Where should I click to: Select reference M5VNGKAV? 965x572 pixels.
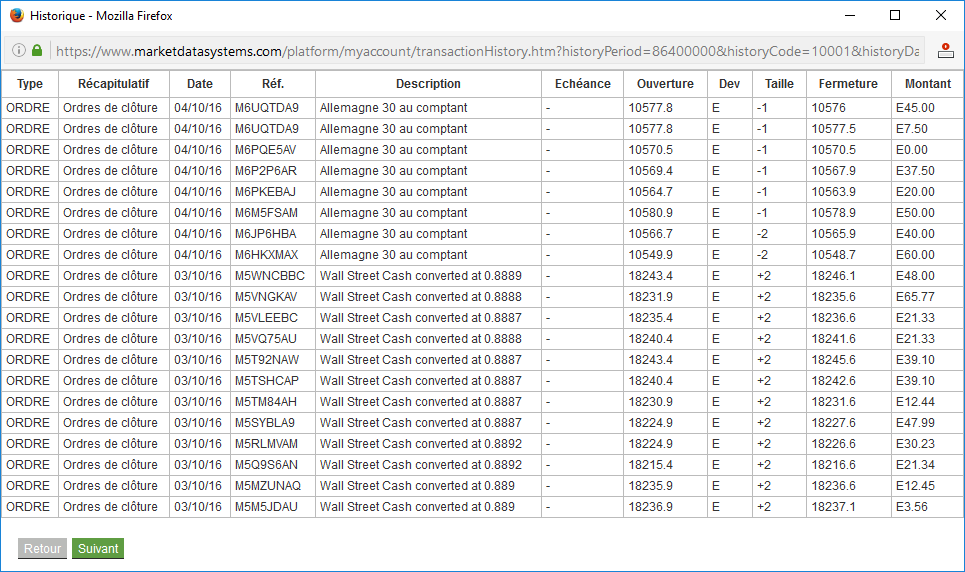(266, 296)
